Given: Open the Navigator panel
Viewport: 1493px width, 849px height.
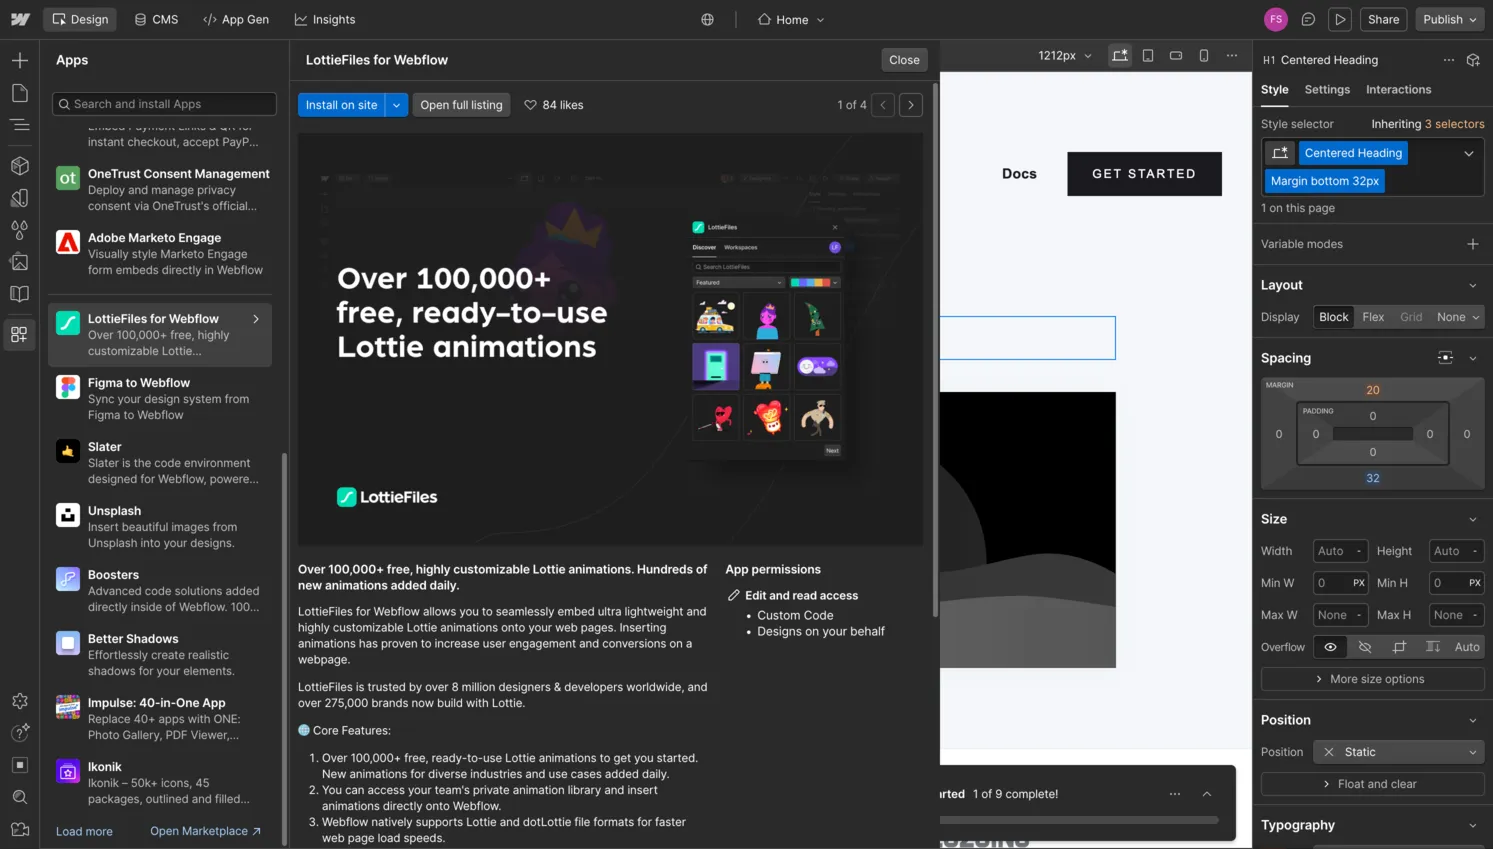Looking at the screenshot, I should [20, 125].
